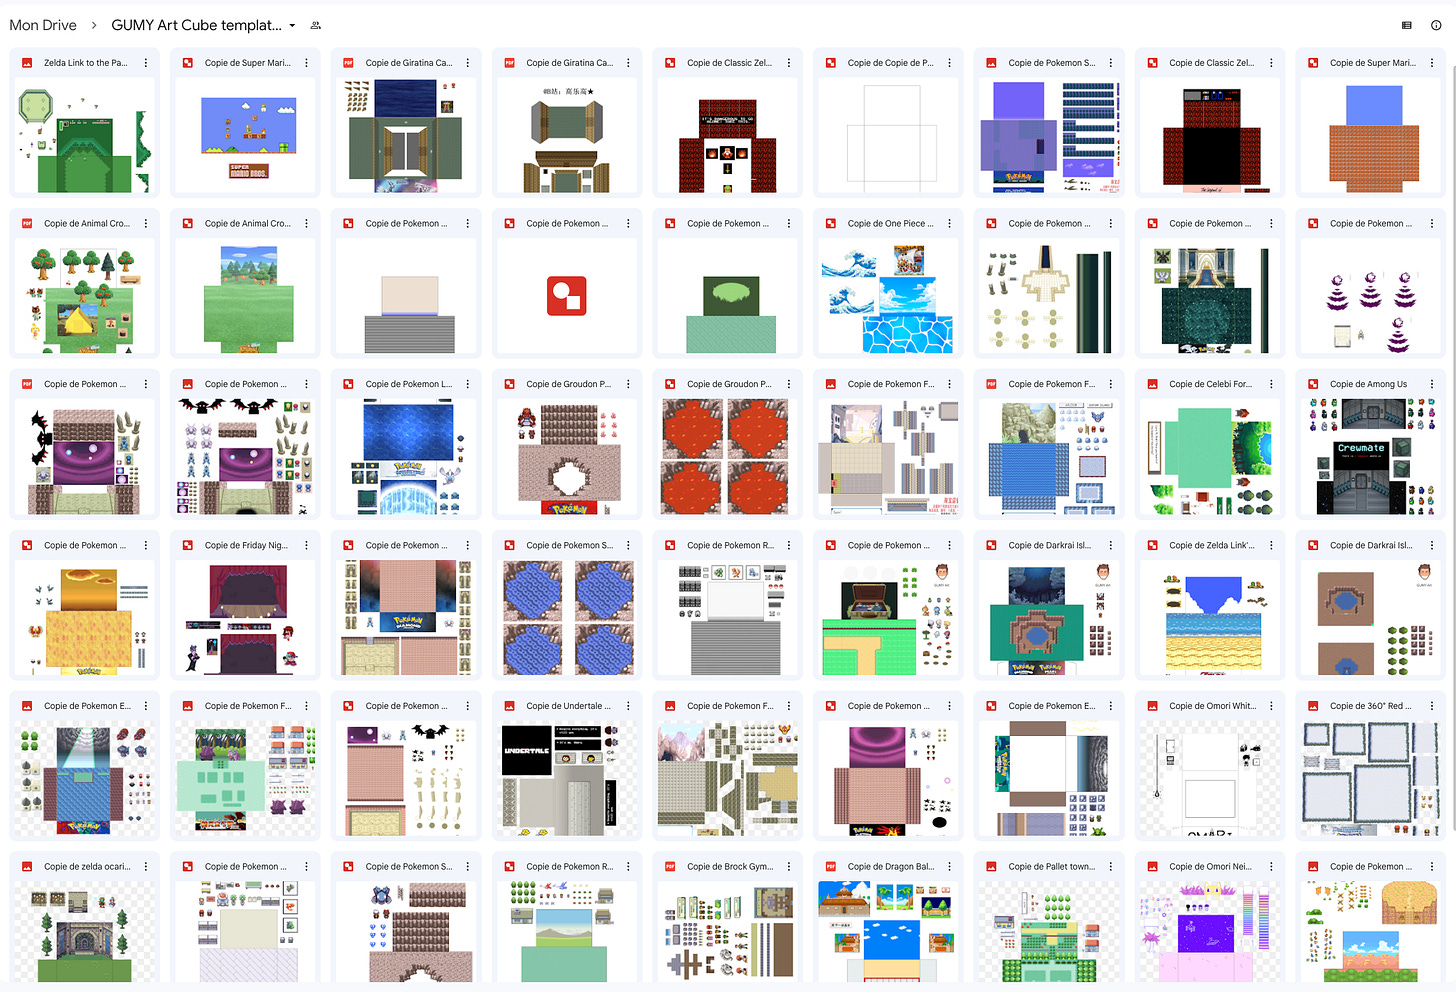Open the Friday Night stage thumbnail
Image resolution: width=1456 pixels, height=992 pixels.
(x=246, y=619)
